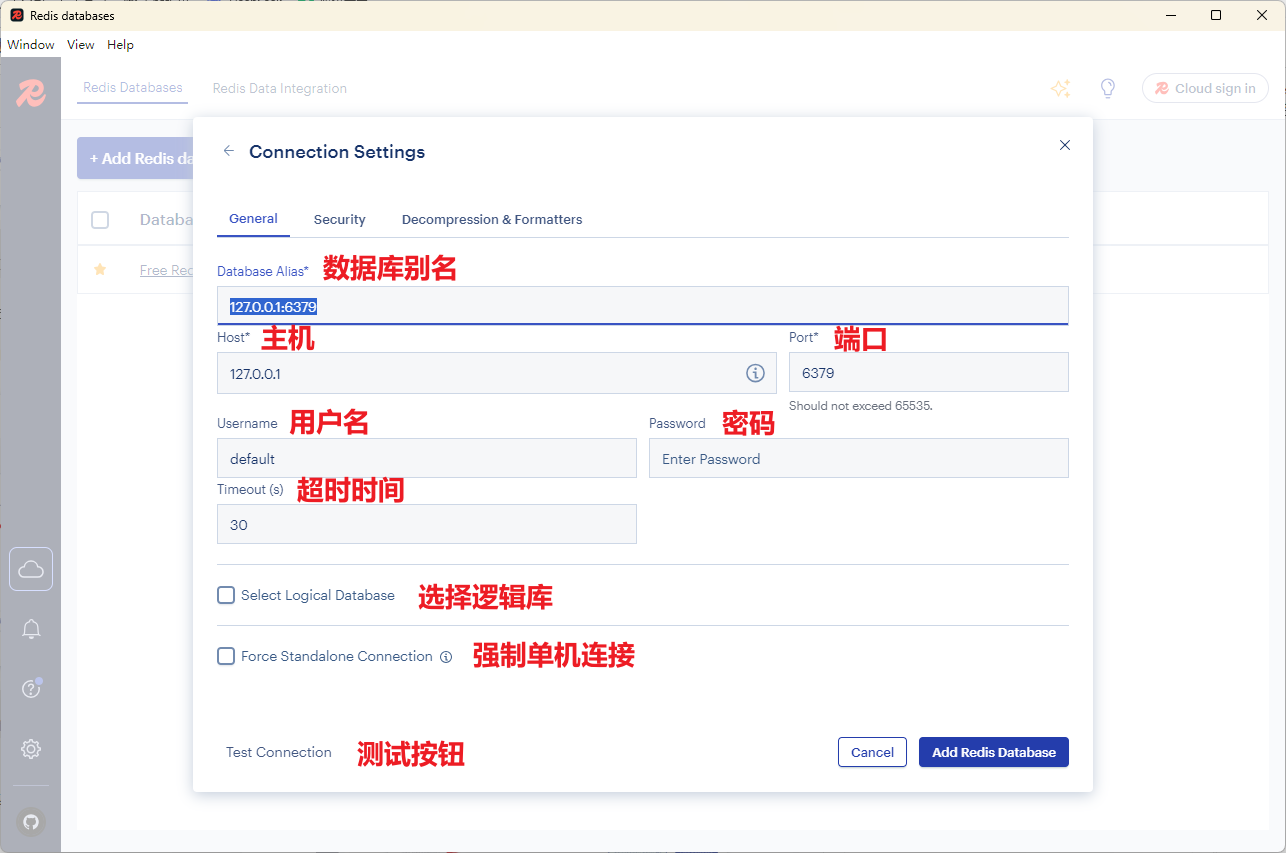This screenshot has height=853, width=1286.
Task: Focus the Username field
Action: pyautogui.click(x=427, y=458)
